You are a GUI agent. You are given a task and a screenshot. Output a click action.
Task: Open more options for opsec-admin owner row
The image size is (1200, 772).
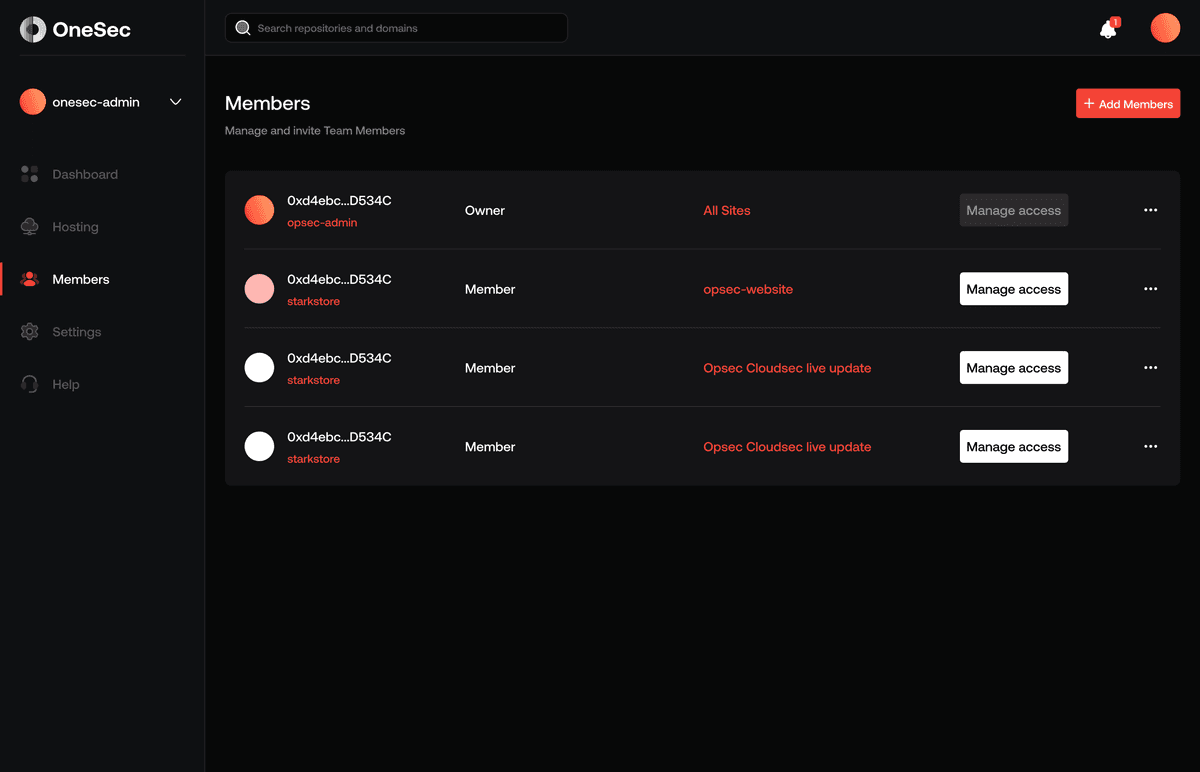click(x=1150, y=210)
